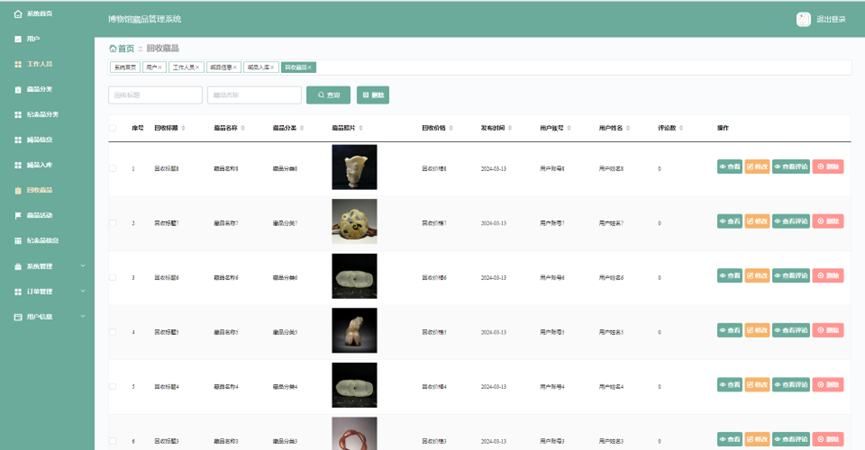The height and width of the screenshot is (450, 865).
Task: Open the artifact photo in row 4
Action: click(x=354, y=330)
